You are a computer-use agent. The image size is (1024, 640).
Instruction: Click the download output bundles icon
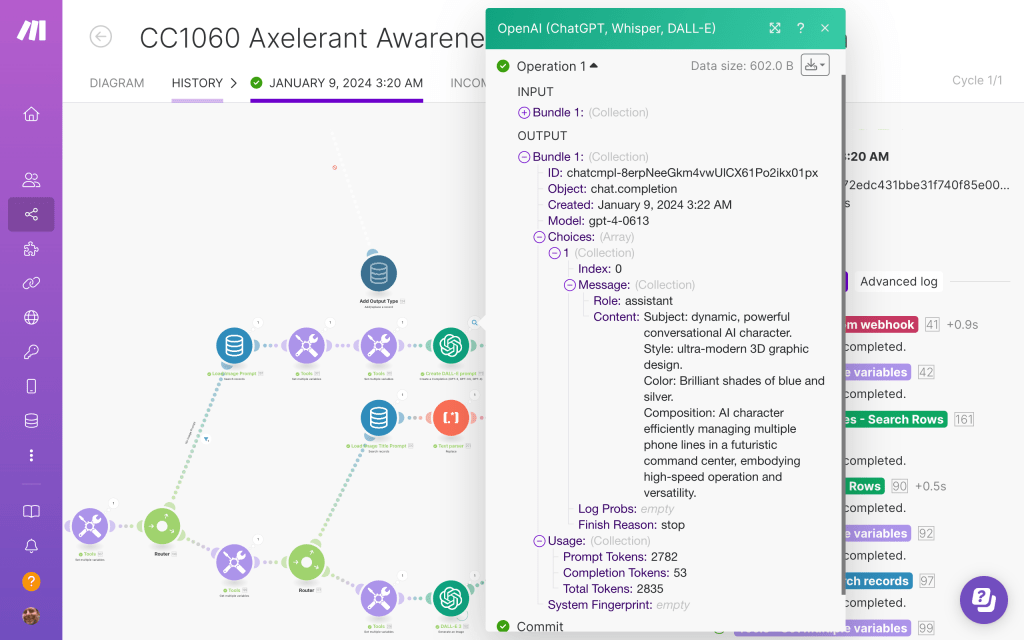[815, 66]
